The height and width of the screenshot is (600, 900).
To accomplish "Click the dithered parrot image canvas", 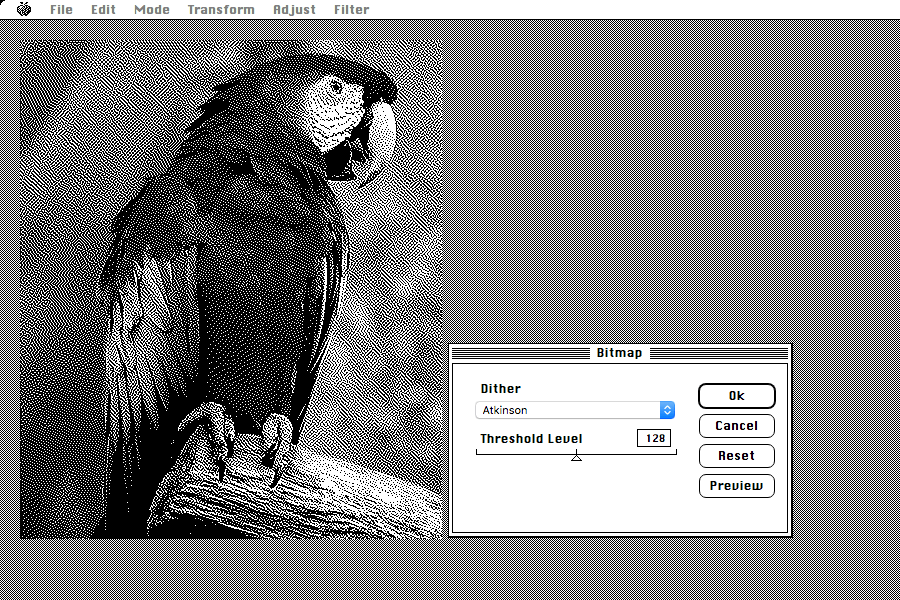I will (x=231, y=289).
